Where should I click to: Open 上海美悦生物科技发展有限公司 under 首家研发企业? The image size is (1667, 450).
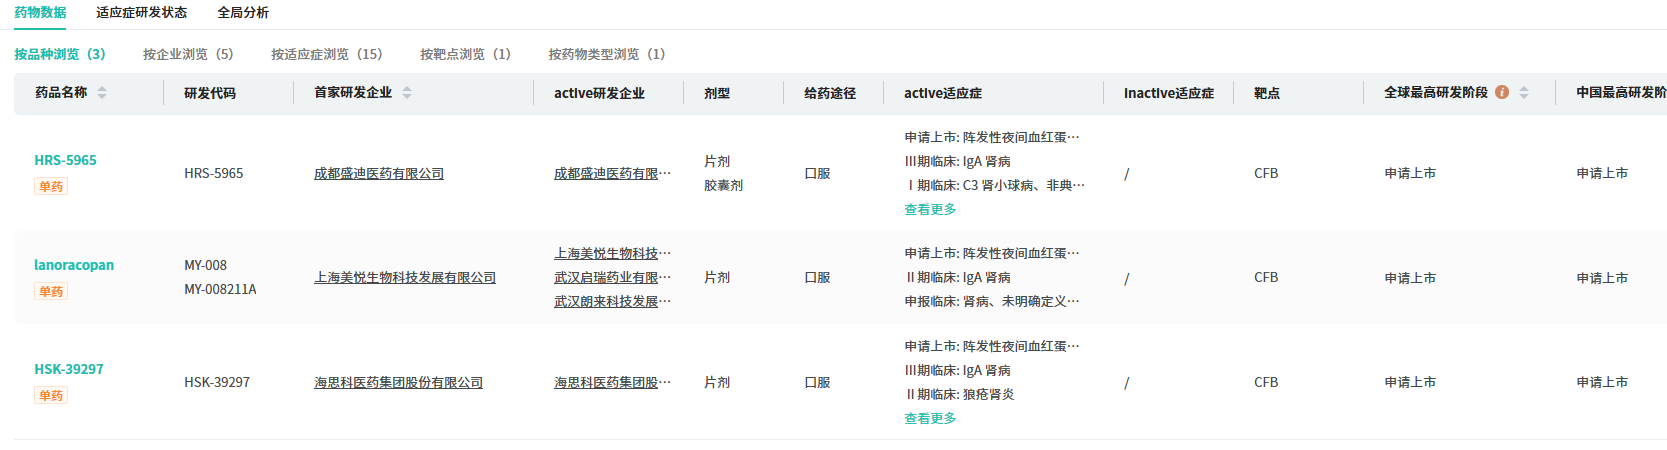tap(405, 278)
